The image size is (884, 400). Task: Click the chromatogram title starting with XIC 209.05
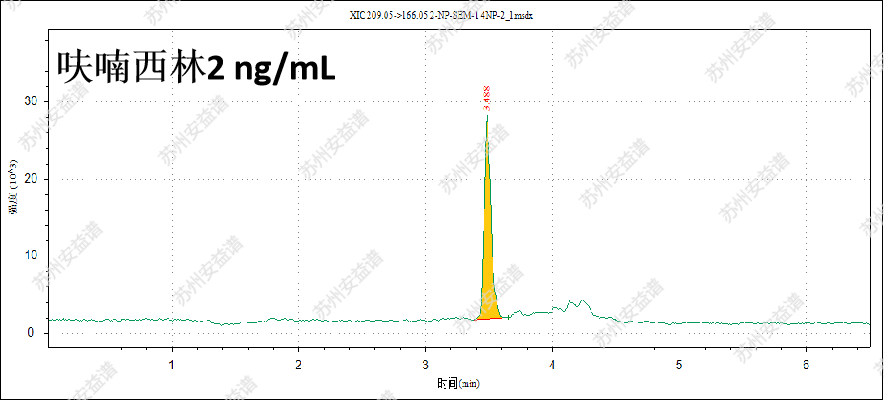point(441,16)
